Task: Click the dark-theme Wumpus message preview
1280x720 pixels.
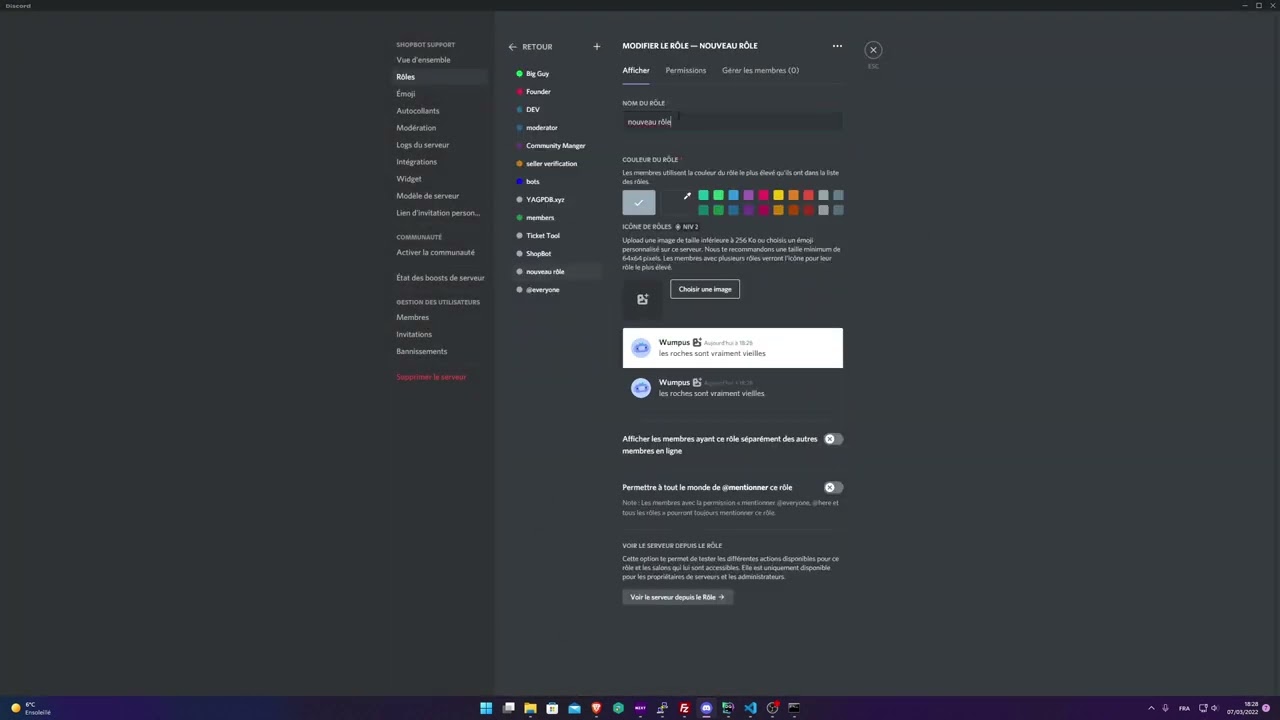Action: [x=732, y=388]
